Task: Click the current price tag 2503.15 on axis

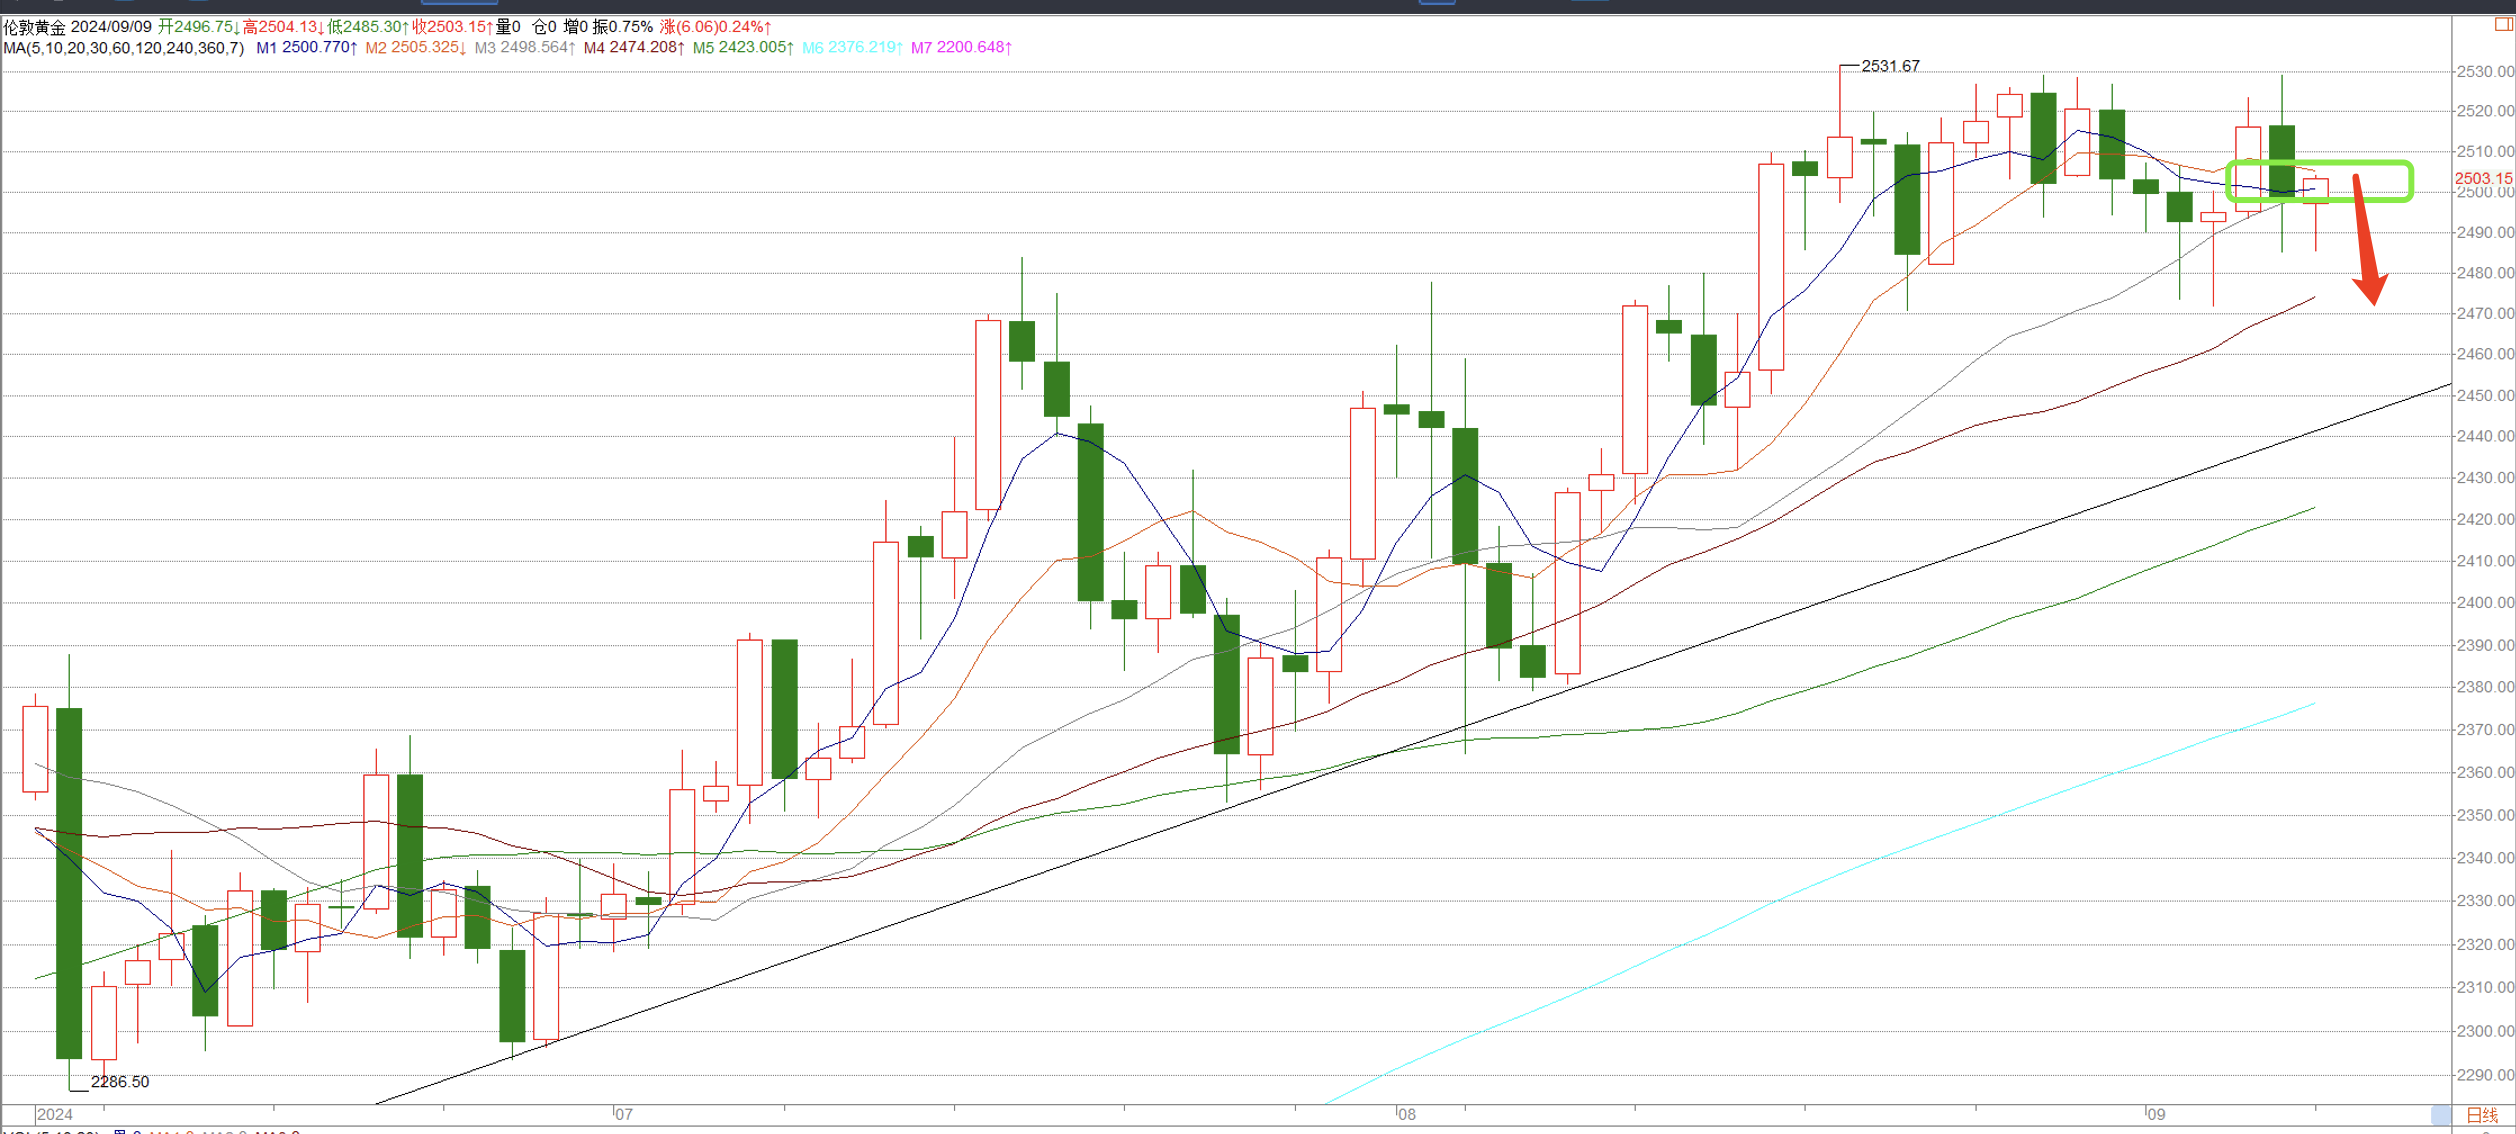Action: click(x=2484, y=179)
